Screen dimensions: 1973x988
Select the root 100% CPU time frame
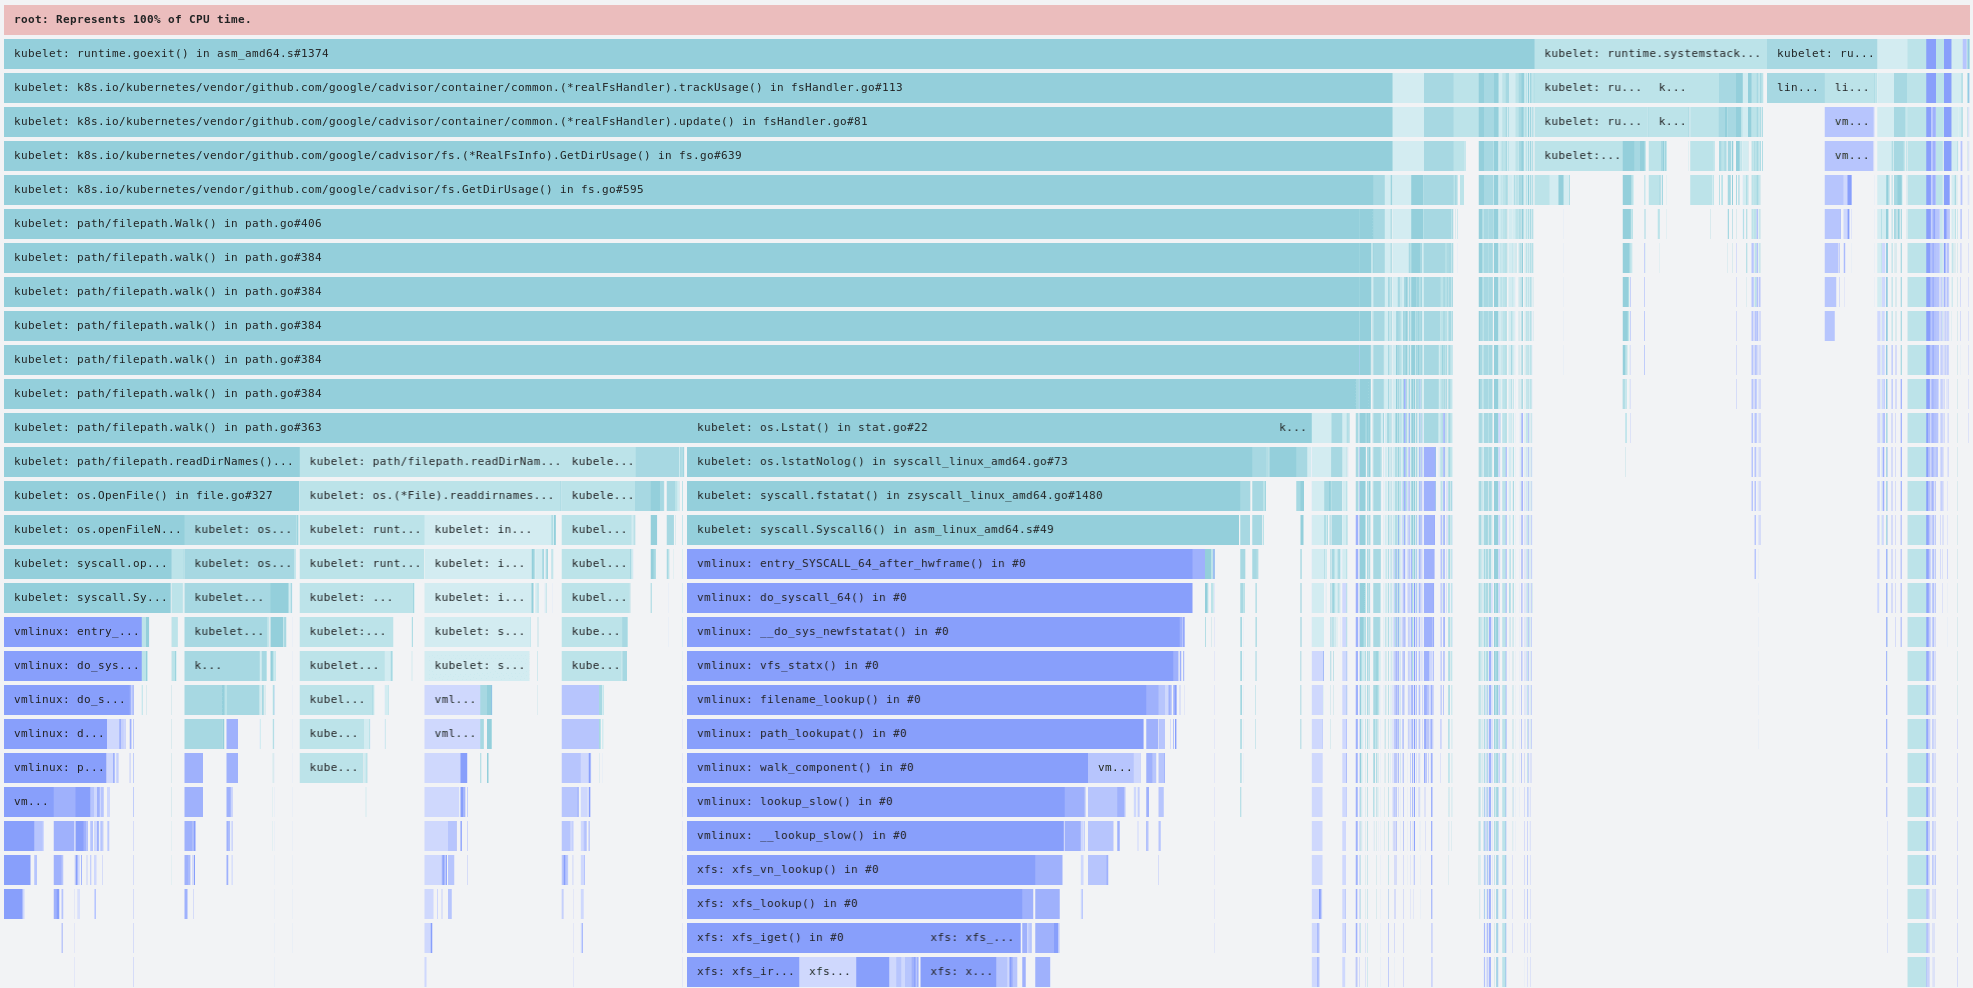coord(986,20)
